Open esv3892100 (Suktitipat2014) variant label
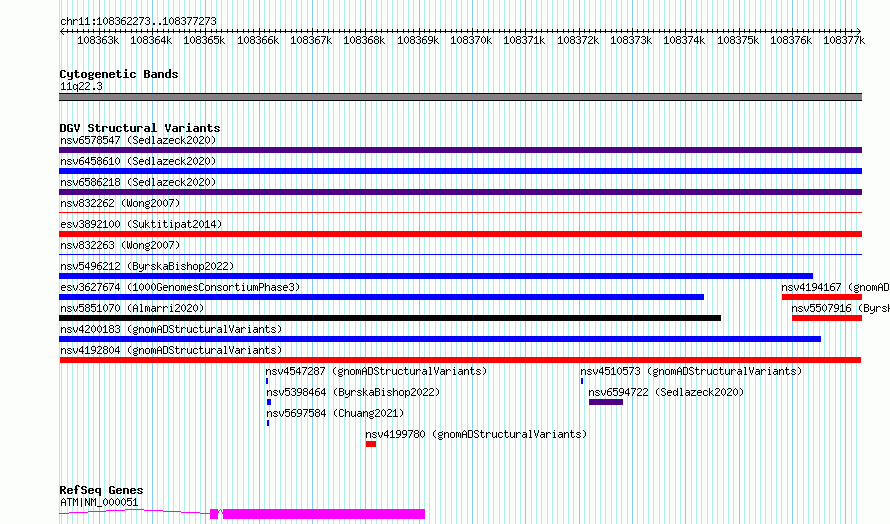The width and height of the screenshot is (890, 524). pyautogui.click(x=141, y=224)
